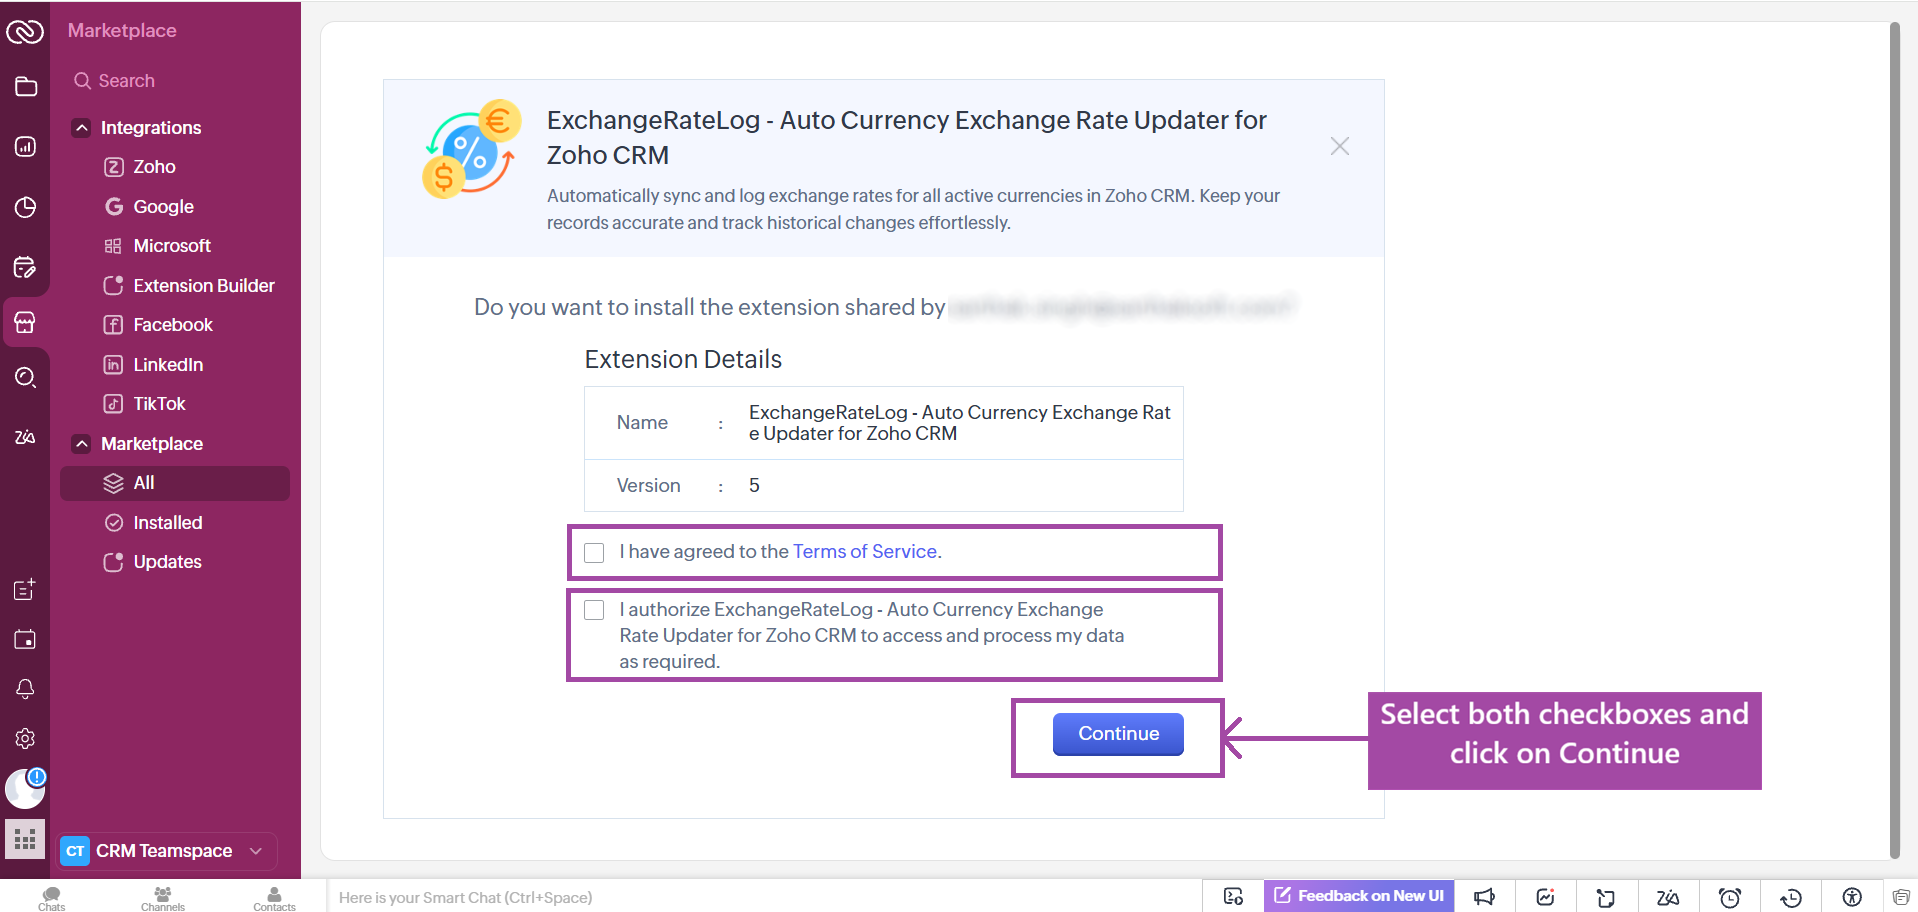Collapse the Integrations section
The width and height of the screenshot is (1918, 912).
82,128
